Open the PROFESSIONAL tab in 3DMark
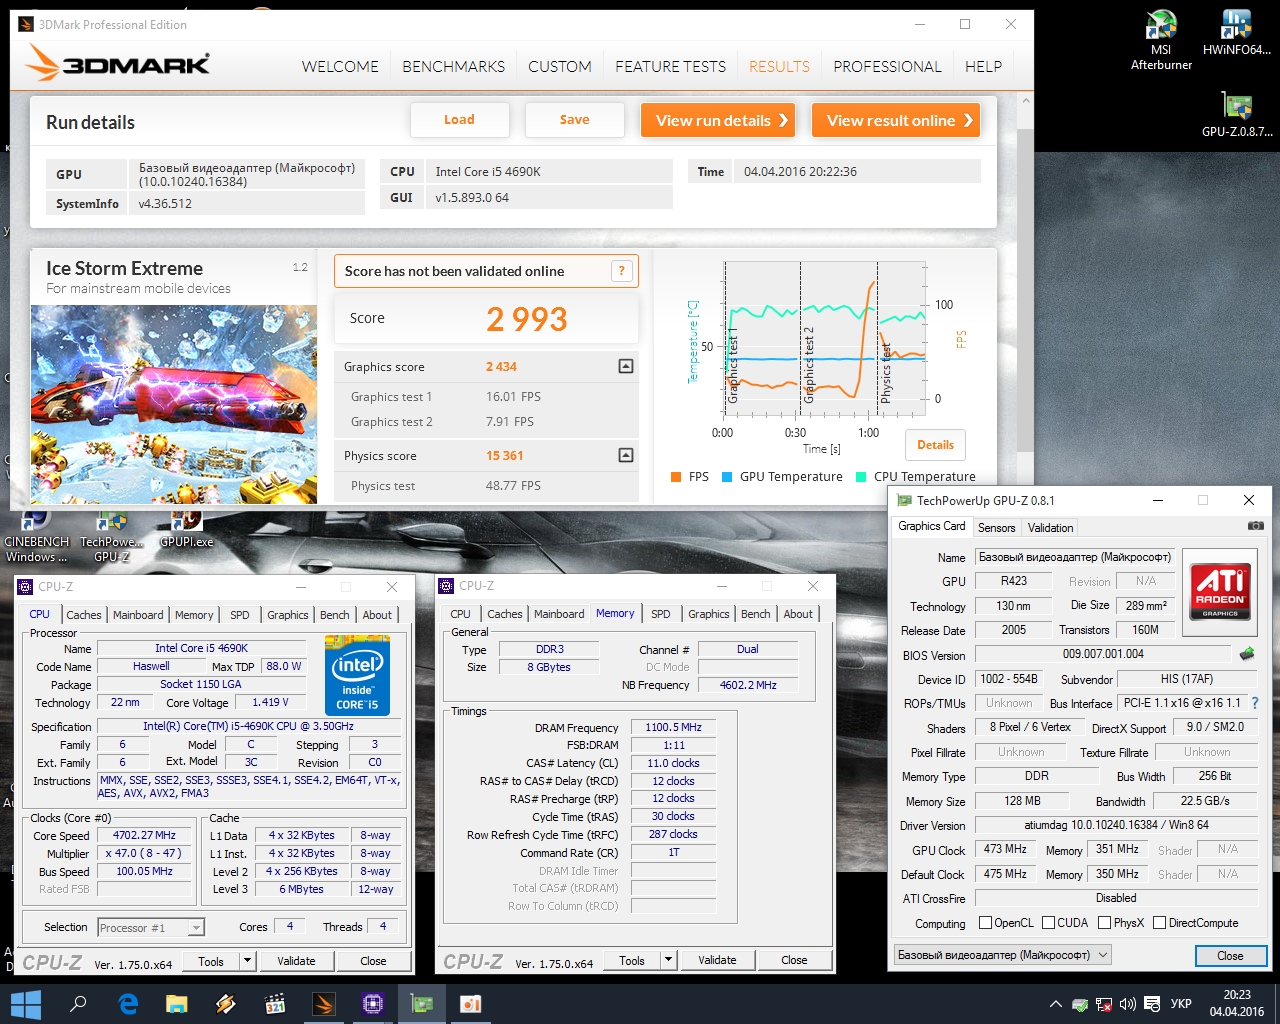The height and width of the screenshot is (1024, 1280). click(x=887, y=66)
